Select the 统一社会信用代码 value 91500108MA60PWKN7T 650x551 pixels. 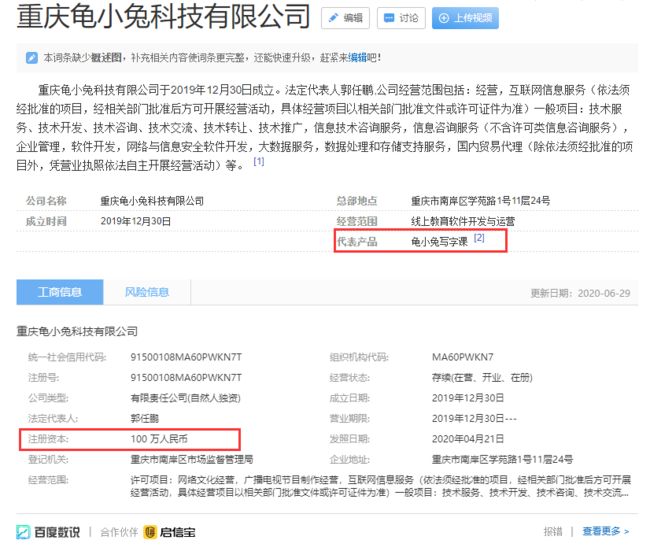(186, 357)
